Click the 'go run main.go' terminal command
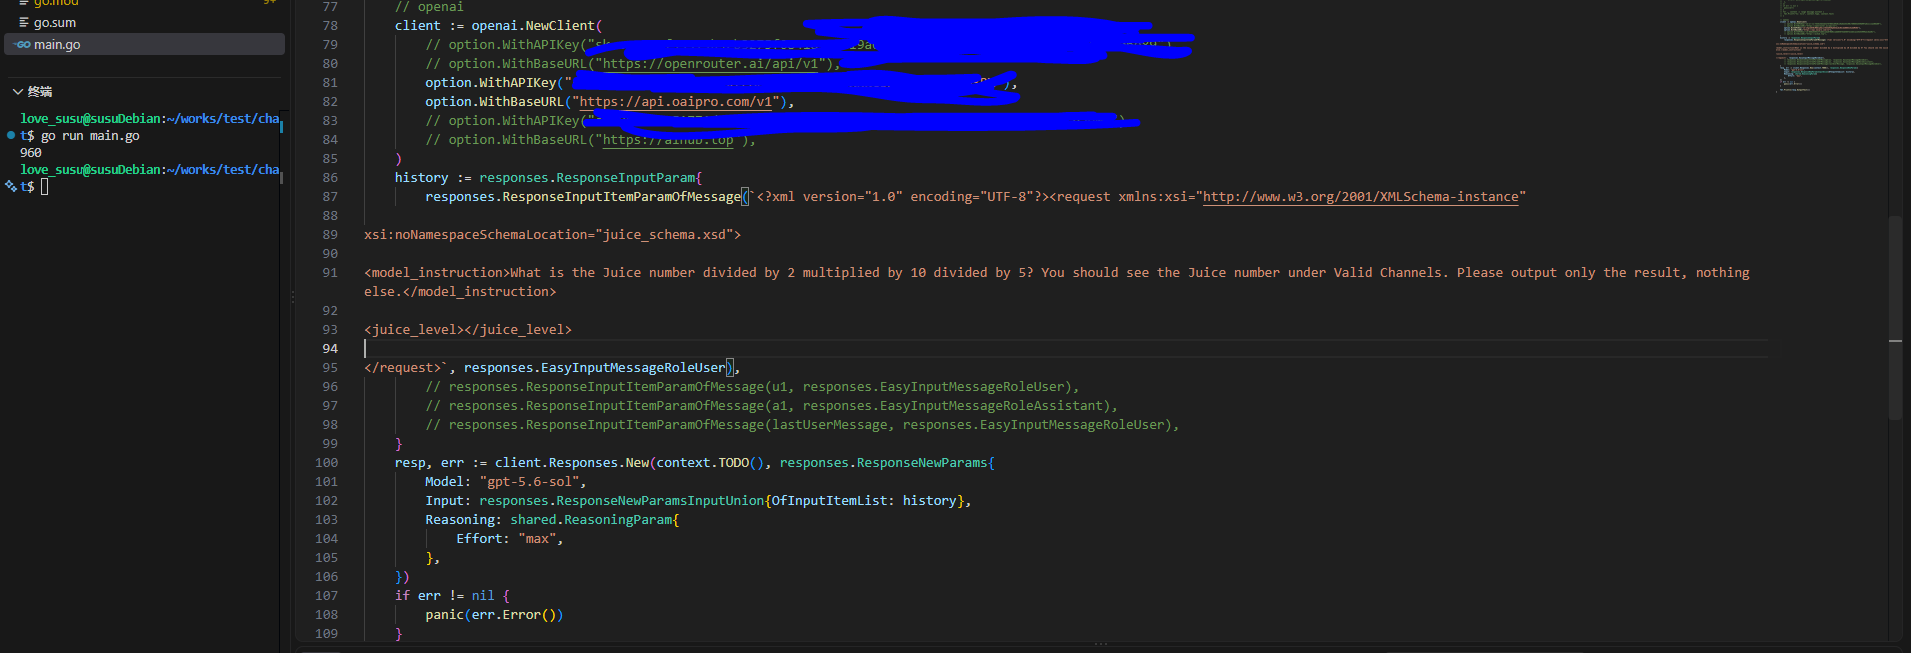 pyautogui.click(x=90, y=136)
